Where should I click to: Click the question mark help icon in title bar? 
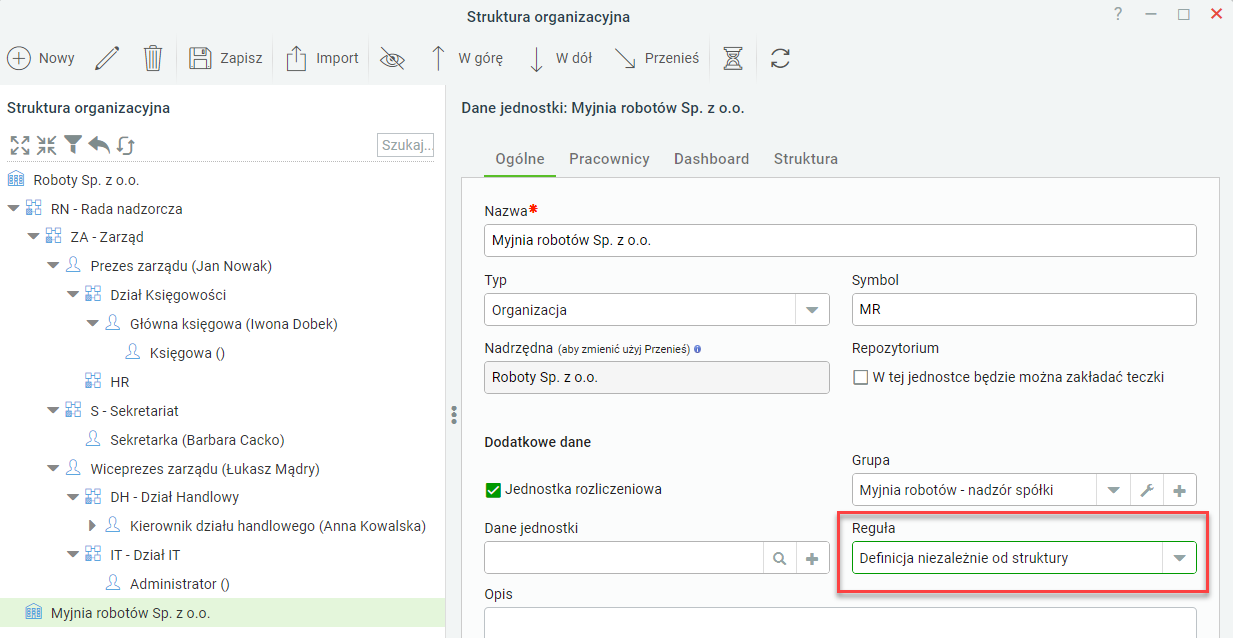click(1118, 14)
